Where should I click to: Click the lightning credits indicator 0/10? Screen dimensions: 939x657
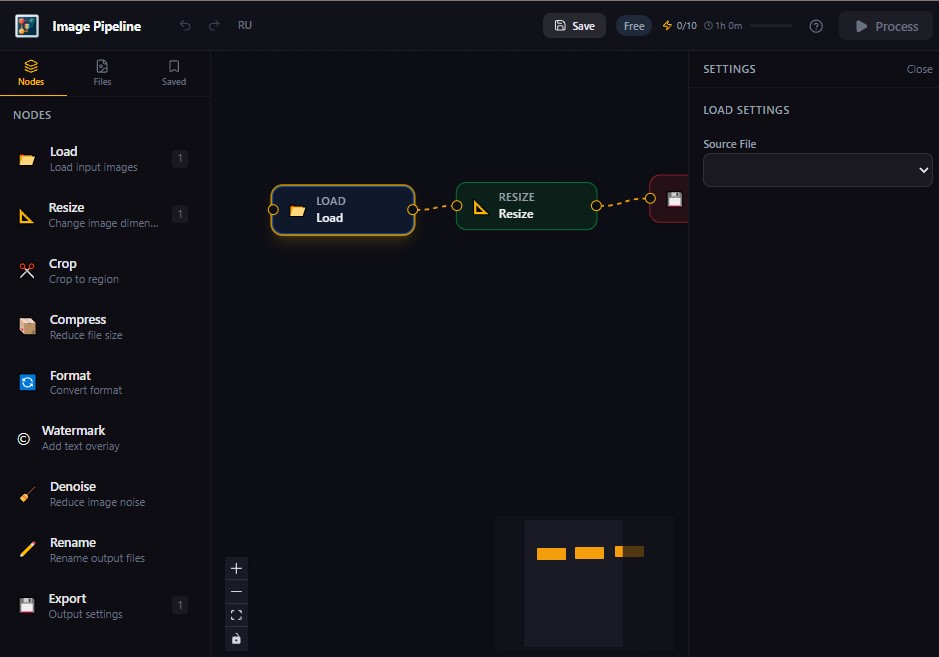pyautogui.click(x=680, y=26)
